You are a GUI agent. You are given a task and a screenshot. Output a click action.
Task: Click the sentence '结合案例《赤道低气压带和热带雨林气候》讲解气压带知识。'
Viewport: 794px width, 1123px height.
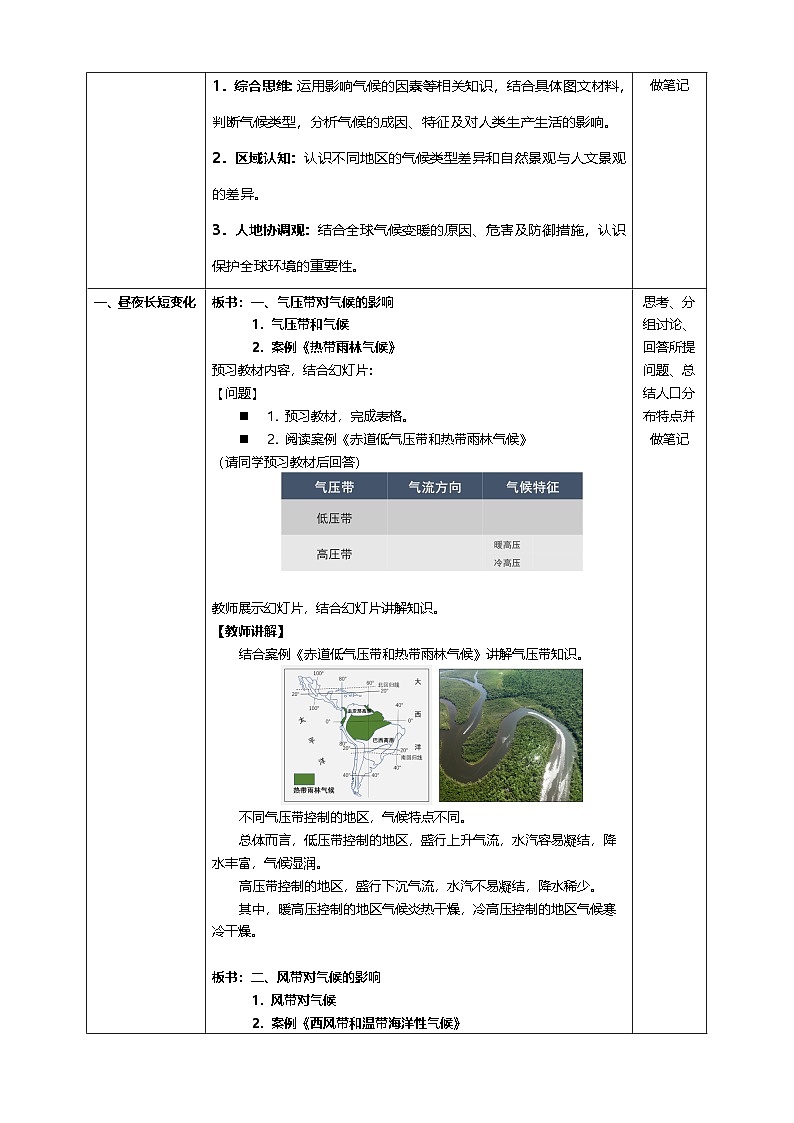pos(412,654)
